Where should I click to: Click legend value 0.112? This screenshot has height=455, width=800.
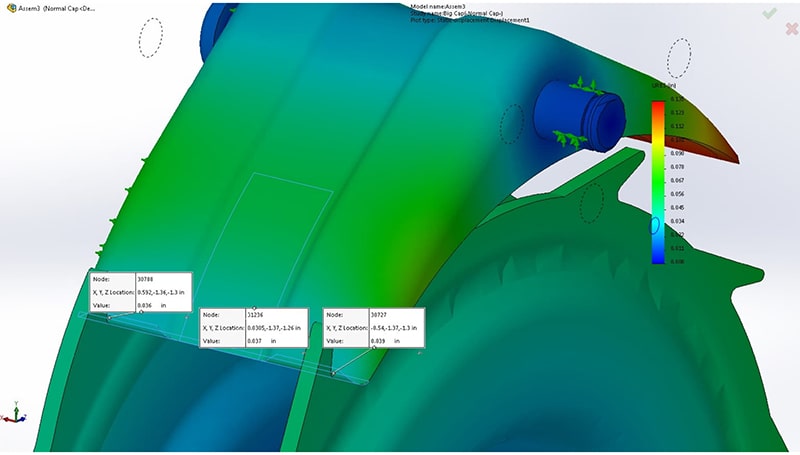coord(677,126)
